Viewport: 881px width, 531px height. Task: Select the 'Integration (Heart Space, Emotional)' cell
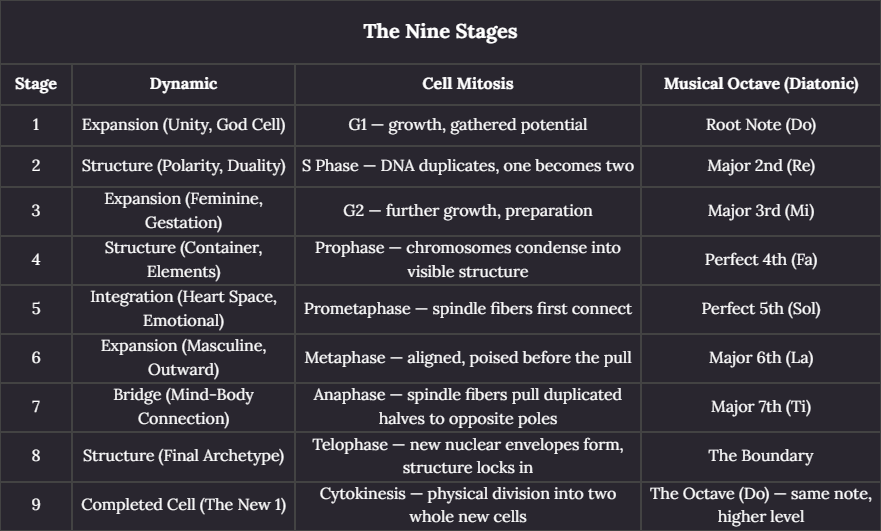click(x=183, y=308)
